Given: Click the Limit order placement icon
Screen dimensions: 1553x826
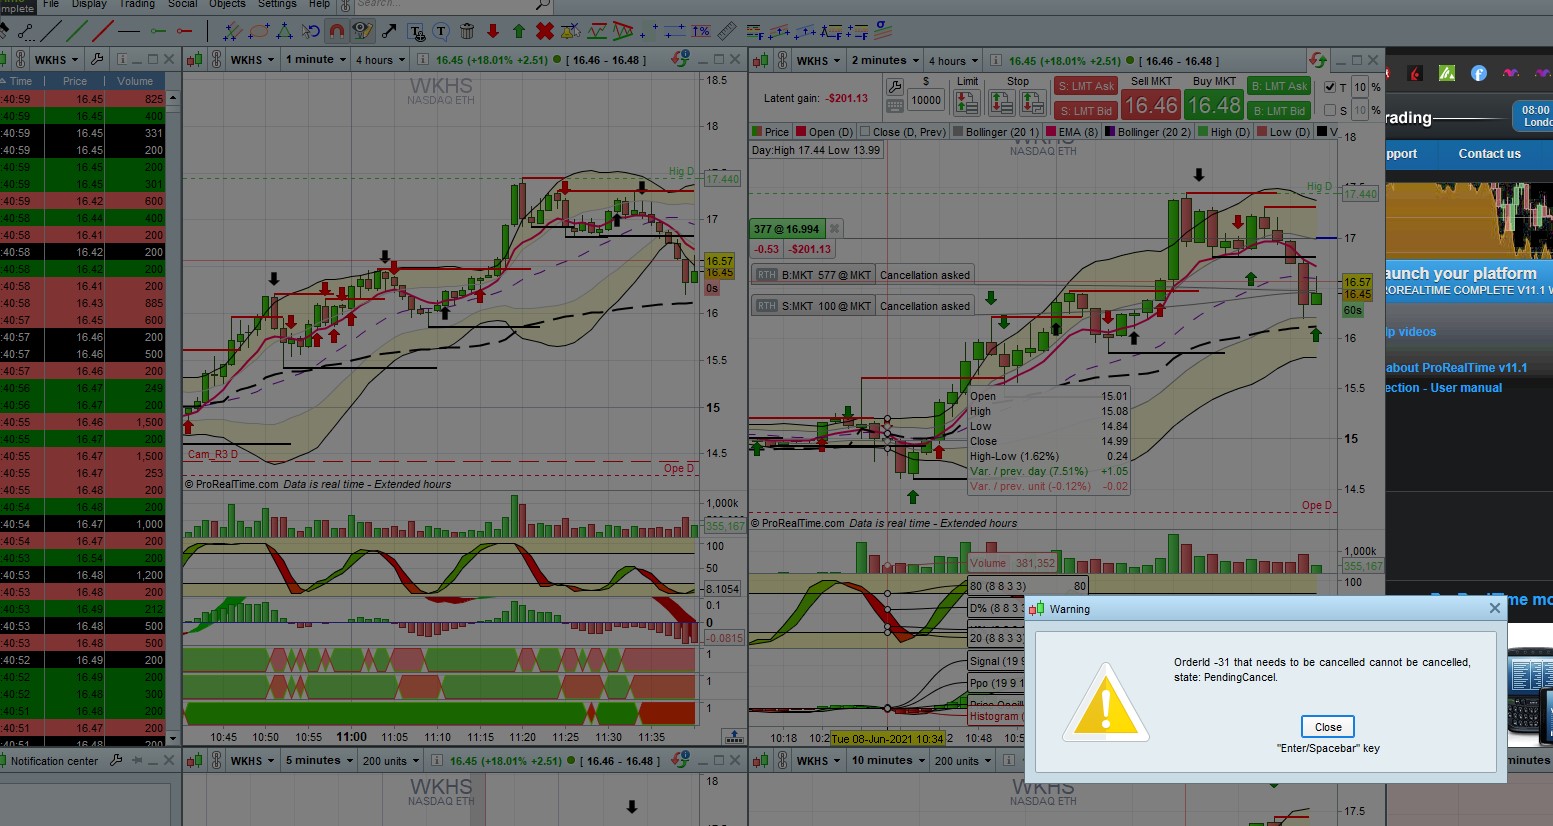Looking at the screenshot, I should point(966,102).
